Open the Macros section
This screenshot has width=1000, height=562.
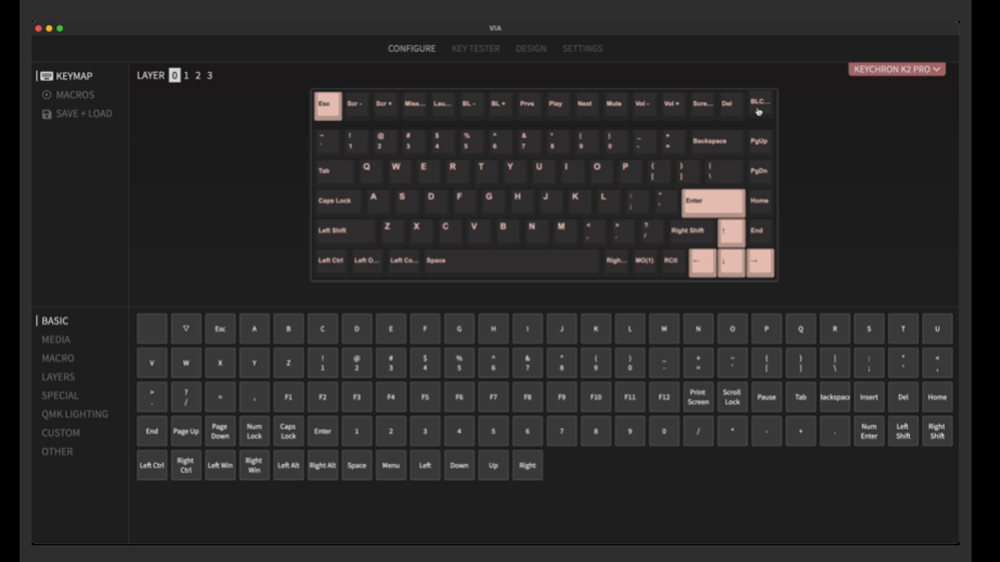[x=68, y=94]
